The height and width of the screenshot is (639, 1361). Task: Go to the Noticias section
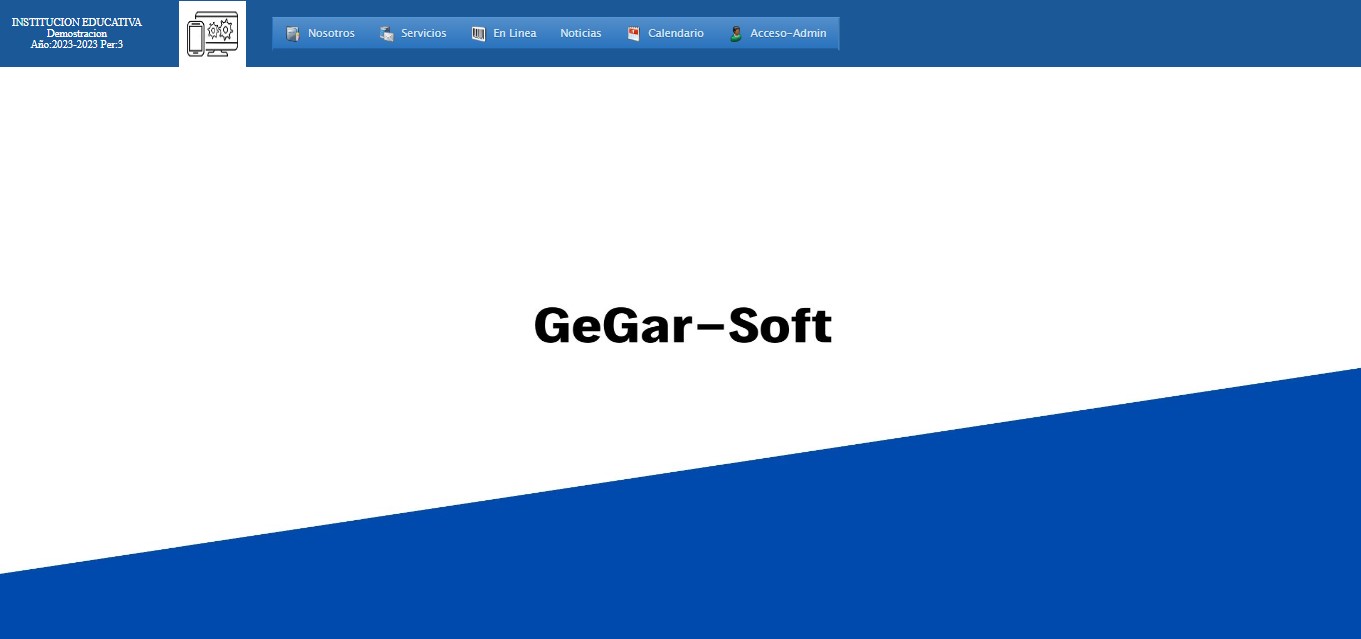coord(580,33)
